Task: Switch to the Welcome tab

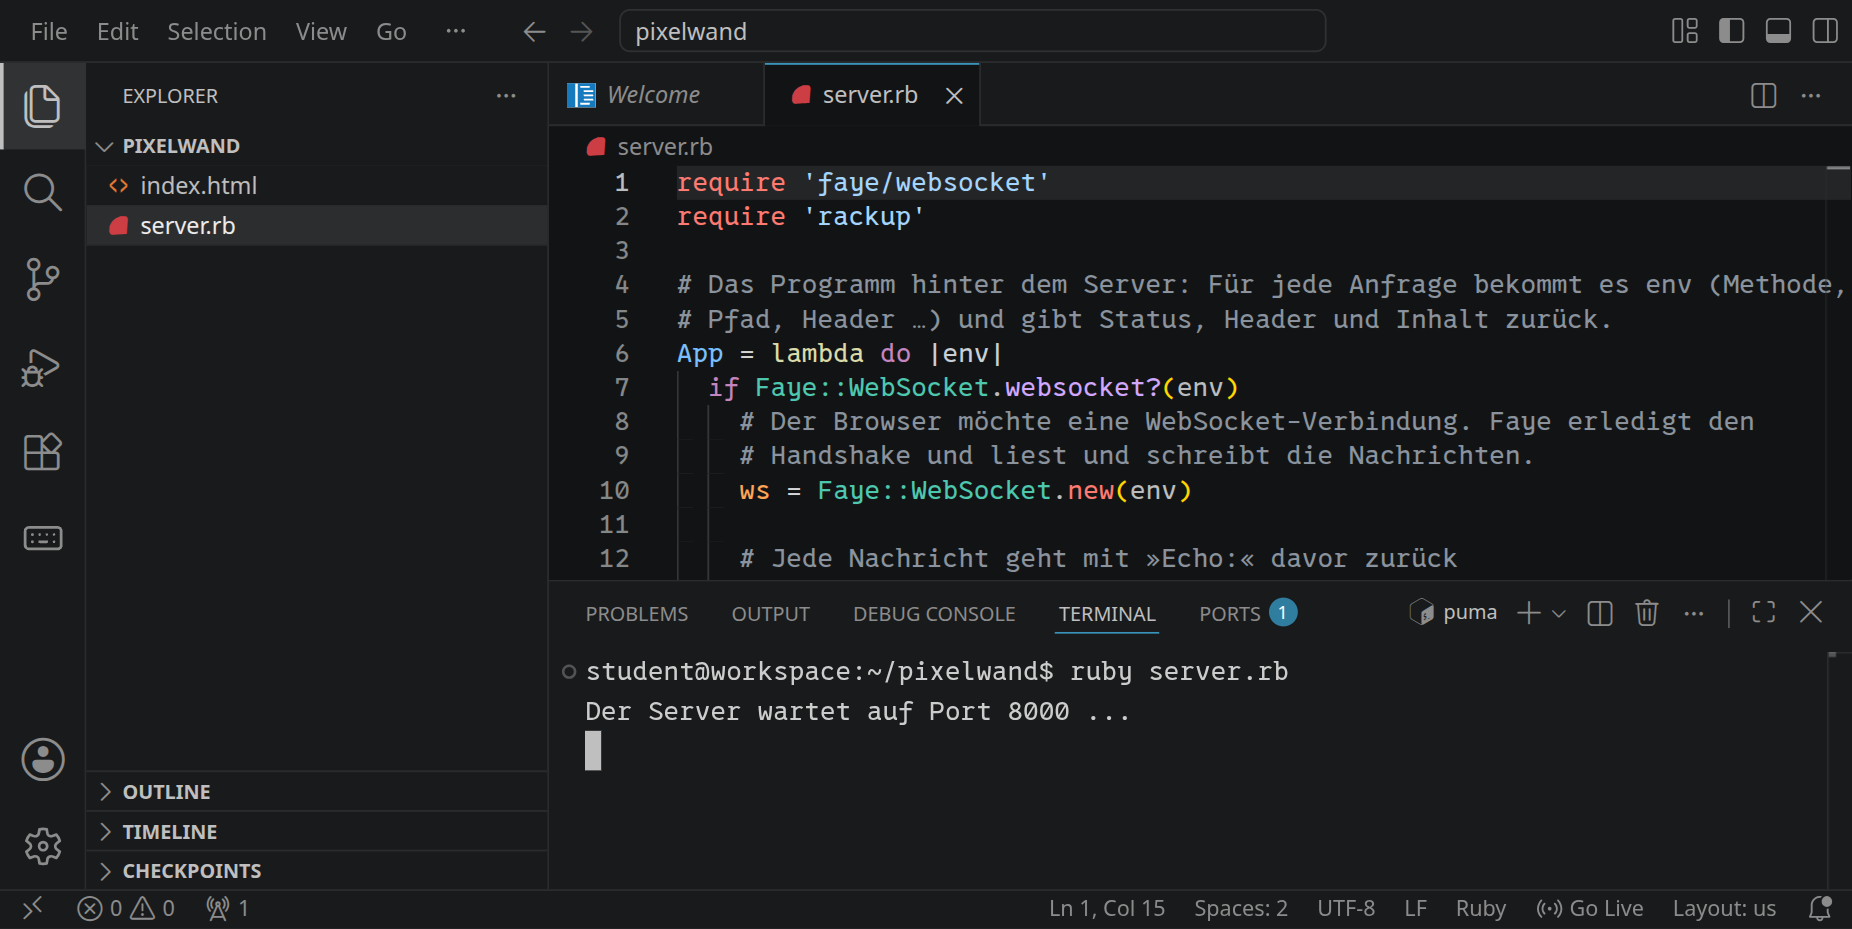Action: coord(656,96)
